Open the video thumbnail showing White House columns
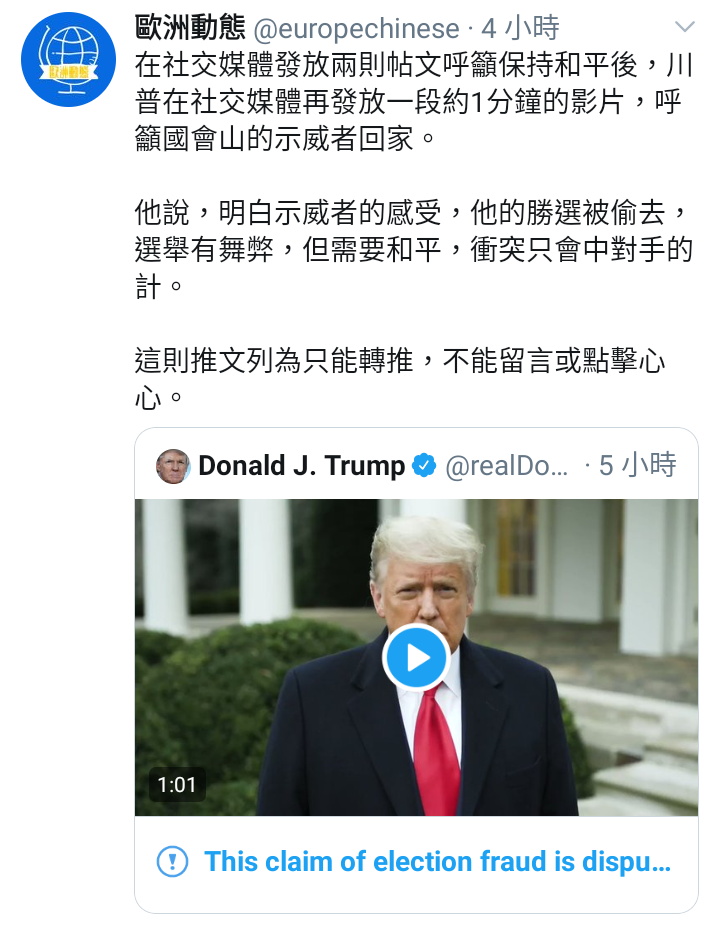Image resolution: width=720 pixels, height=925 pixels. (x=416, y=657)
